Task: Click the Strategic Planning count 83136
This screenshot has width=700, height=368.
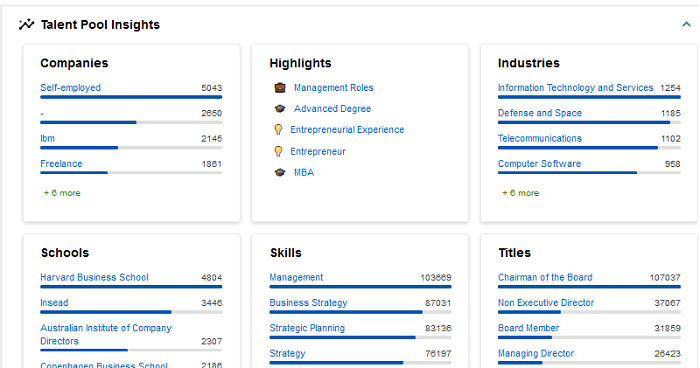Action: 438,328
